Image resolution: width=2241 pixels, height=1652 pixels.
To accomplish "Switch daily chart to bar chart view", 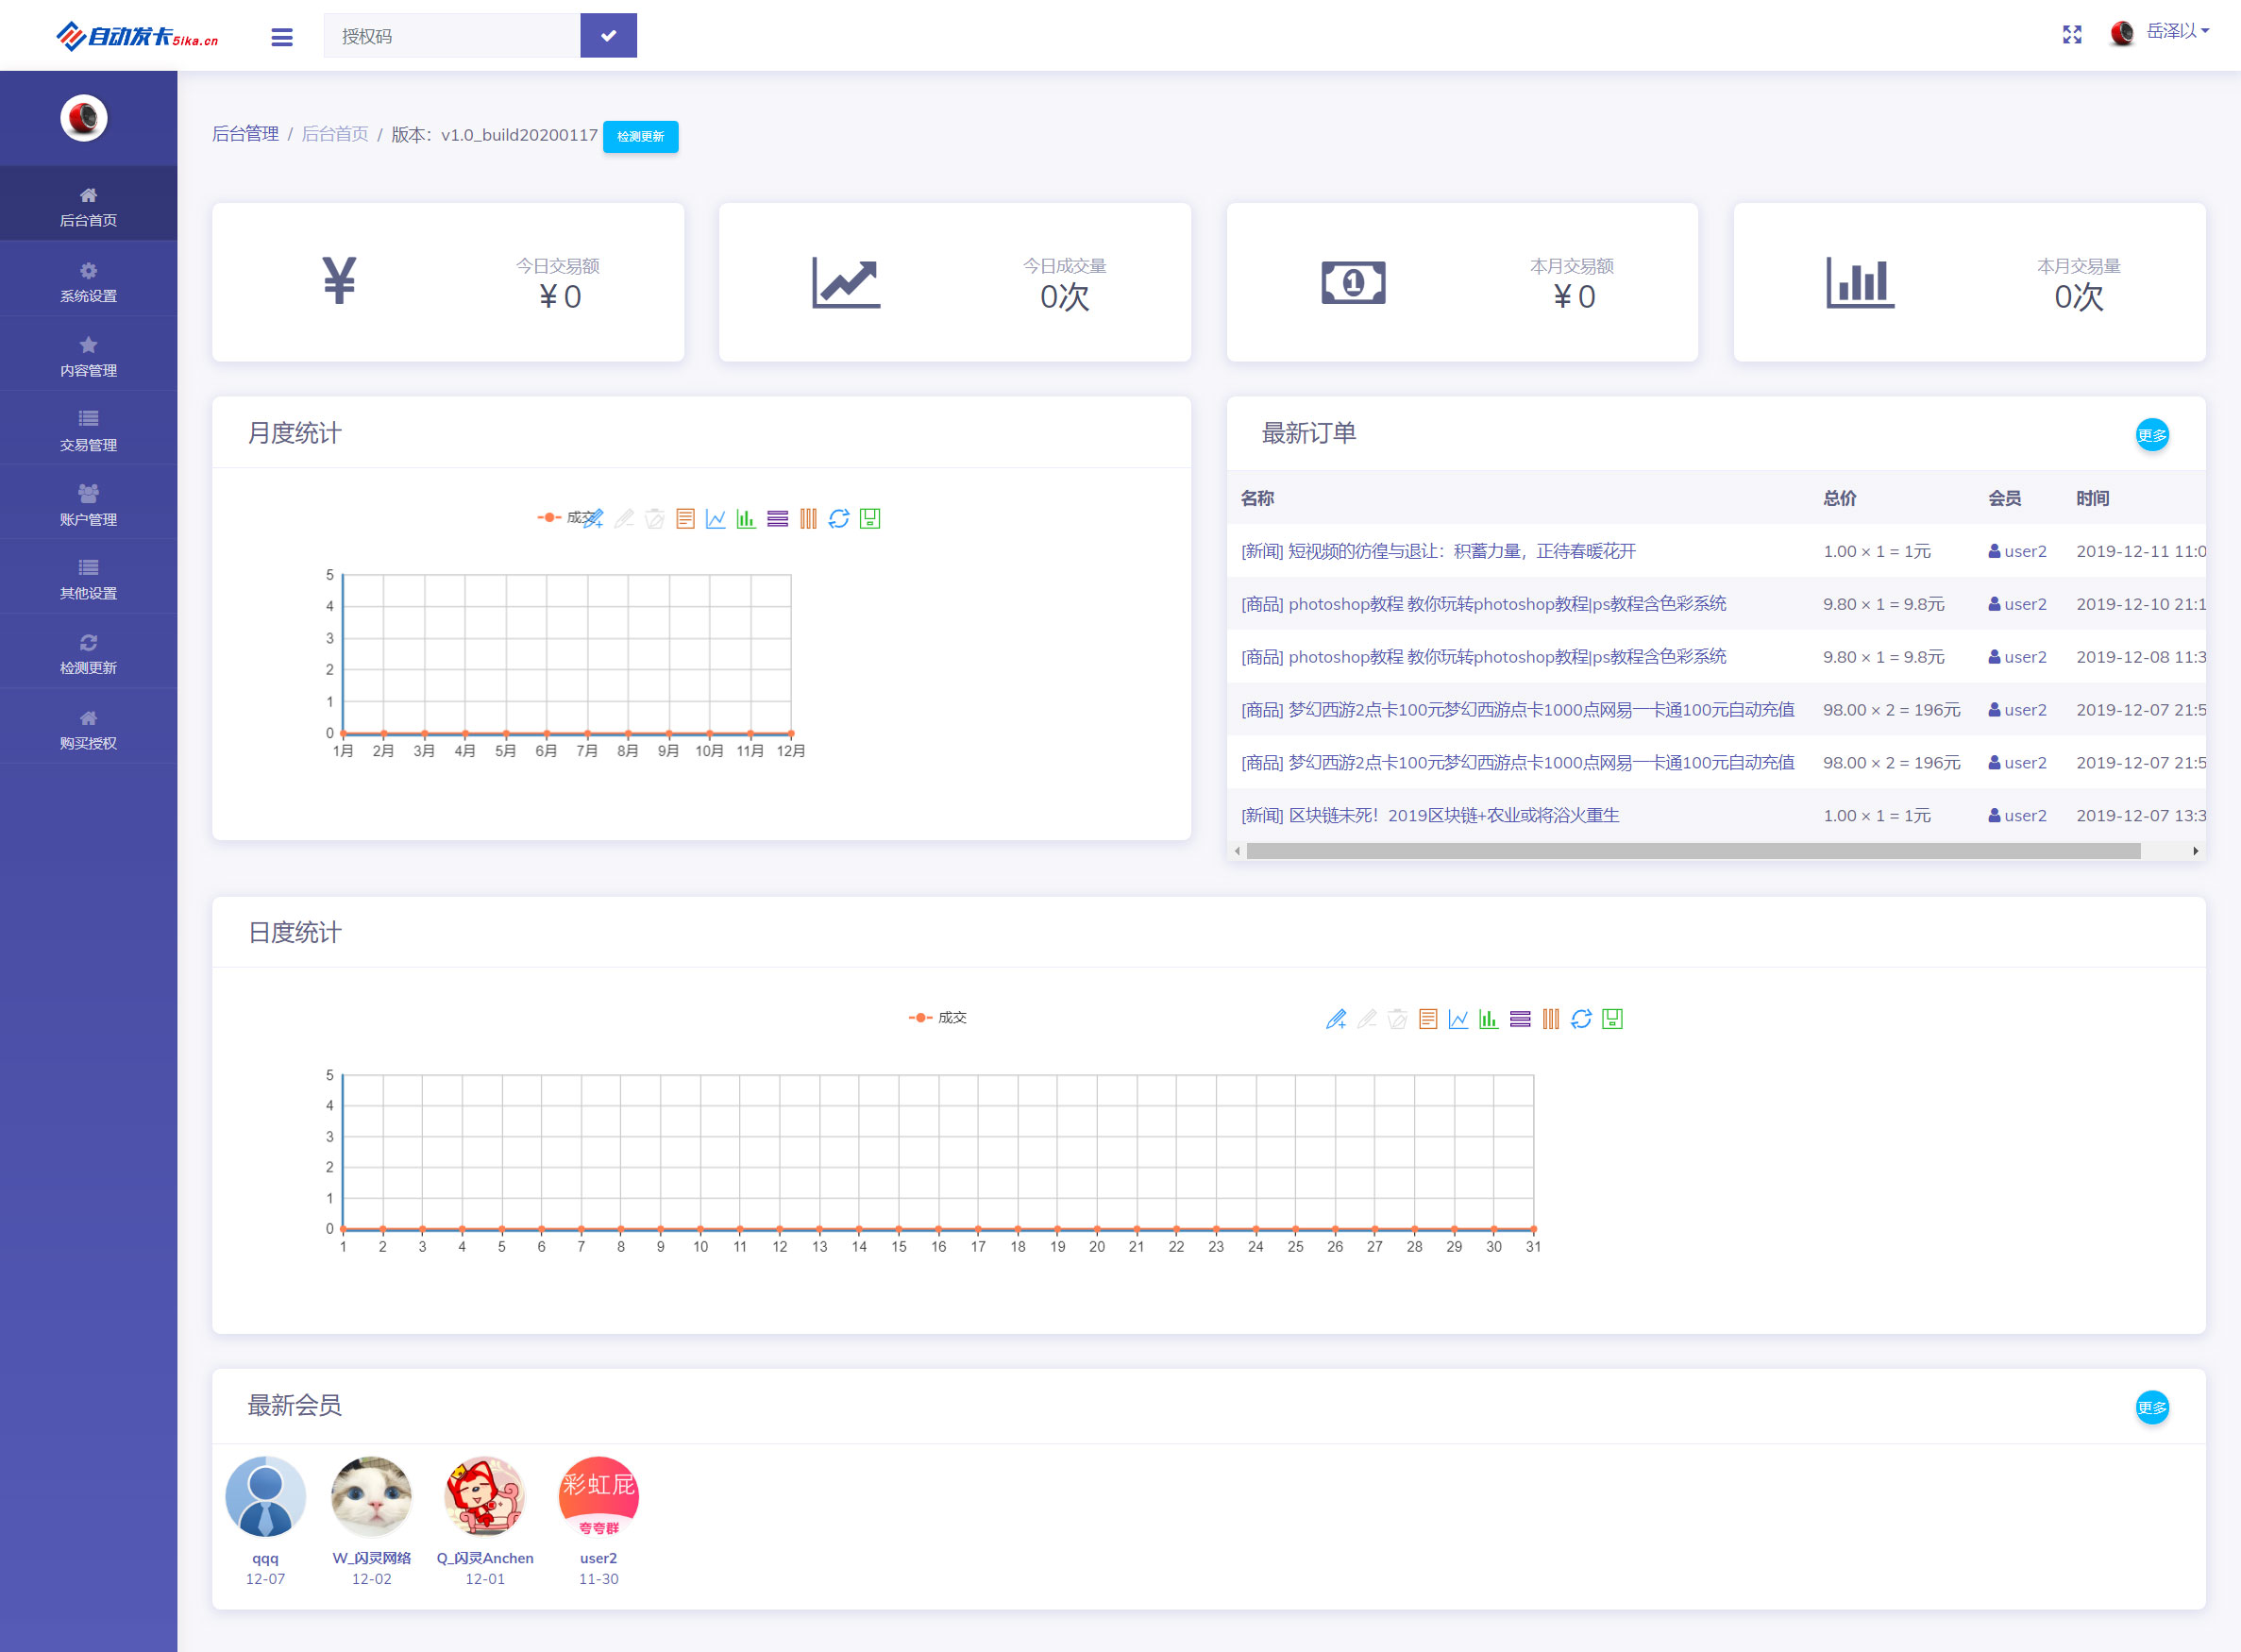I will pyautogui.click(x=1488, y=1019).
